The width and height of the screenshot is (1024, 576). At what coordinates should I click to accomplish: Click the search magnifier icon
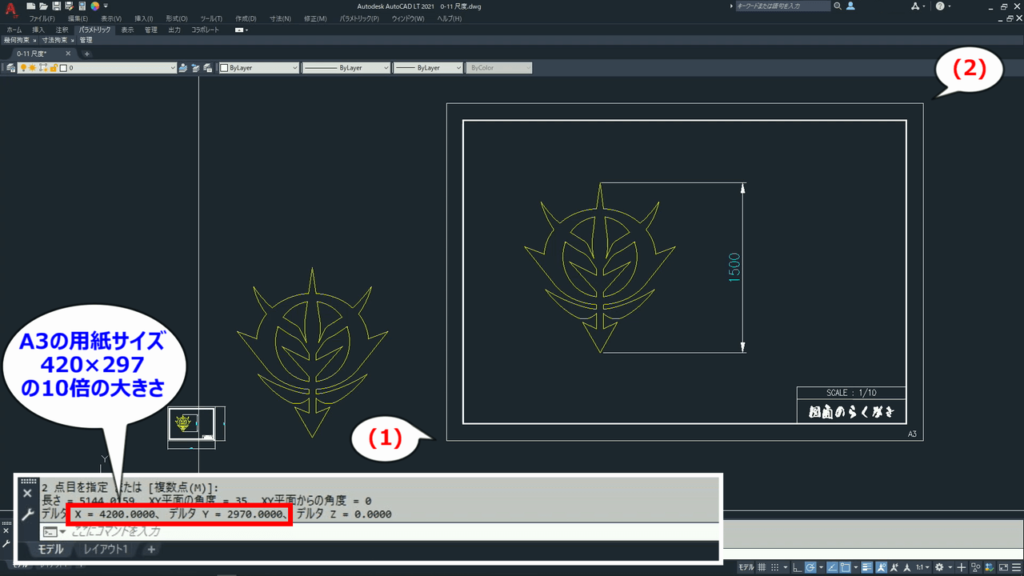(x=837, y=6)
